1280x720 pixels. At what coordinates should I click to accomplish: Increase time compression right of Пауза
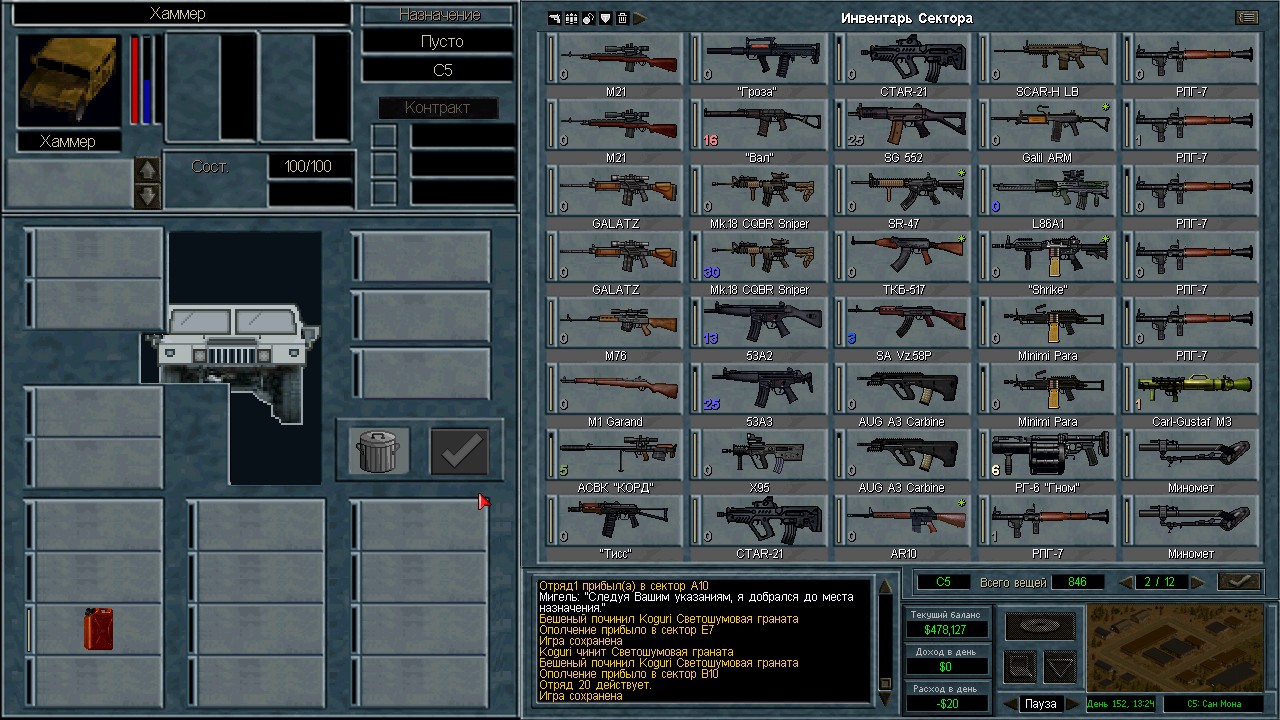[x=1072, y=704]
